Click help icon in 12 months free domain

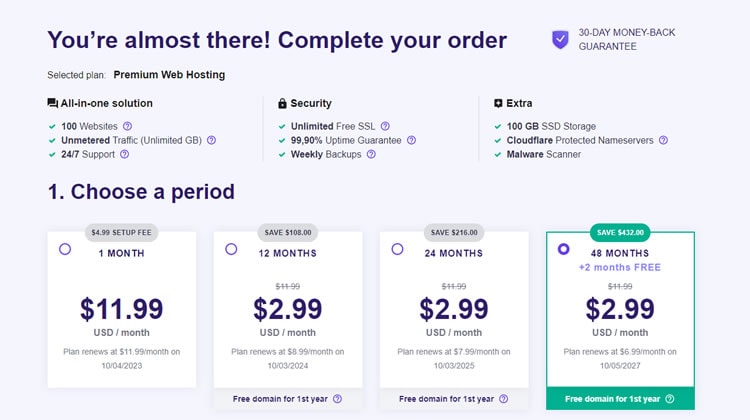[338, 399]
